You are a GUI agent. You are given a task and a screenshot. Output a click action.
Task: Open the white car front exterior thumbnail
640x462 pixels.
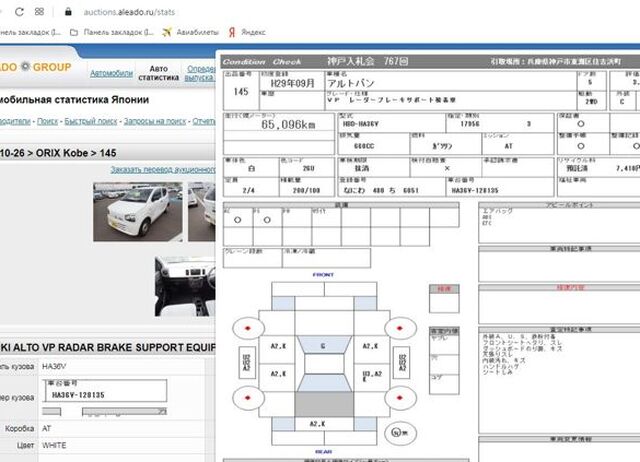coord(138,212)
